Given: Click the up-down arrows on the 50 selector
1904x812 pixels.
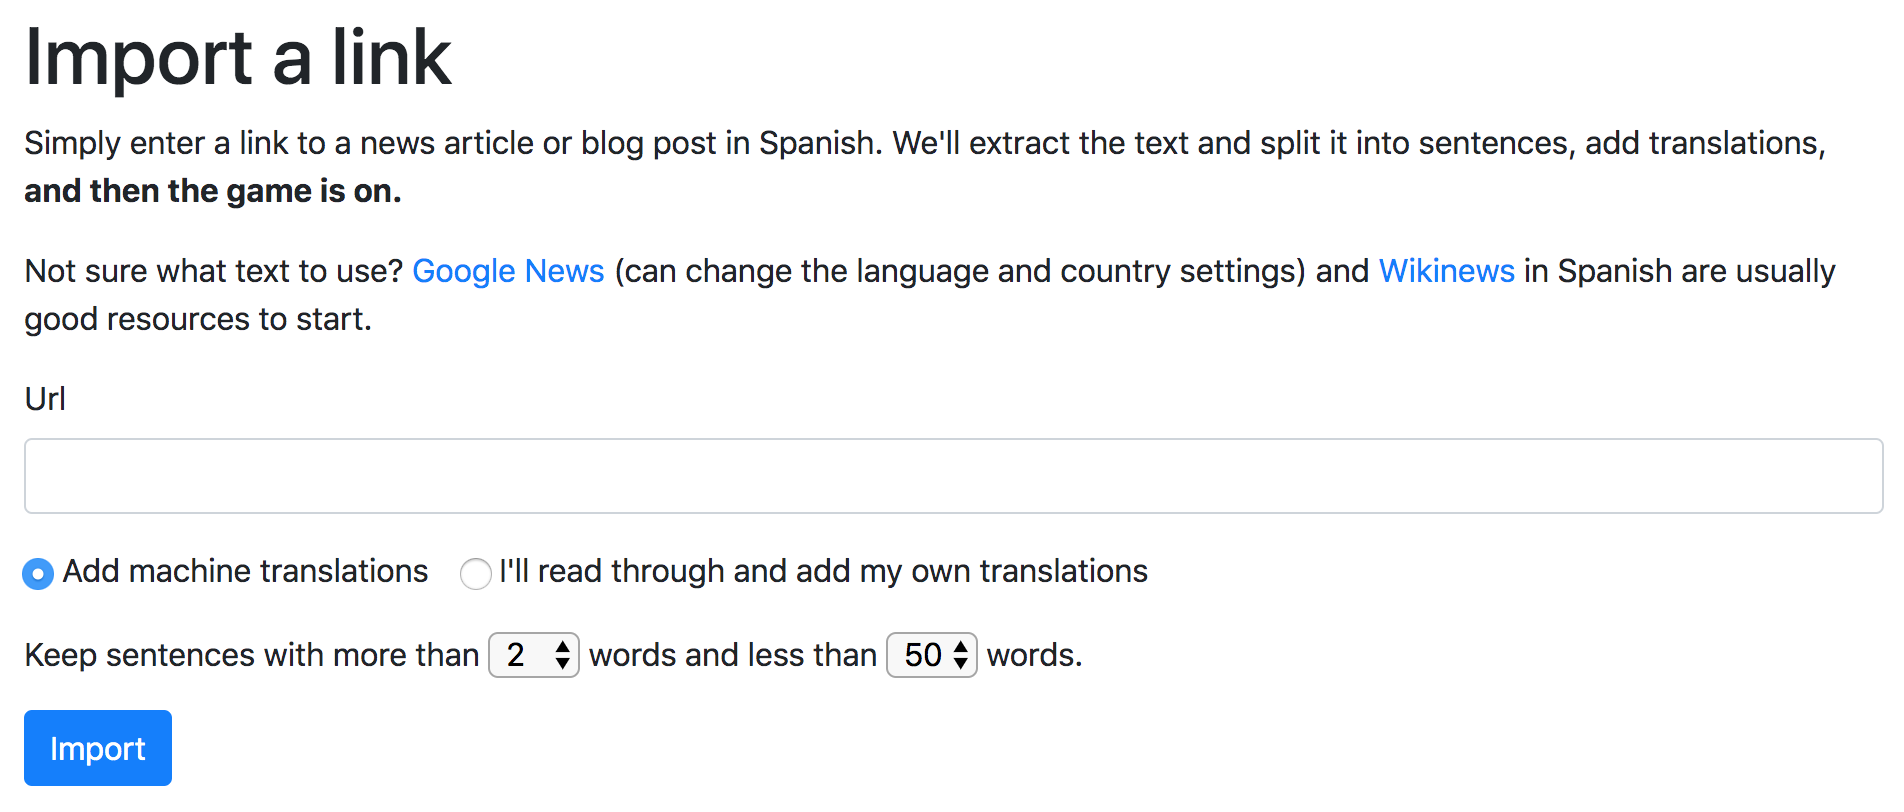Looking at the screenshot, I should [961, 655].
